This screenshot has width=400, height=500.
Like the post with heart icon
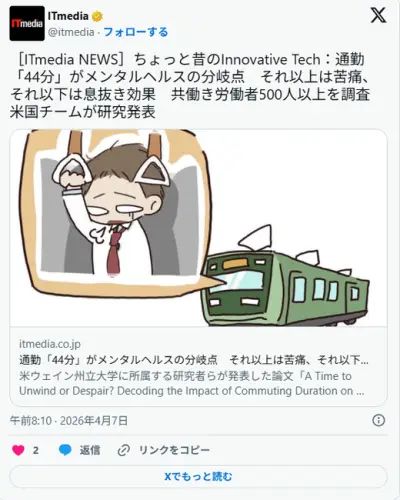(18, 450)
